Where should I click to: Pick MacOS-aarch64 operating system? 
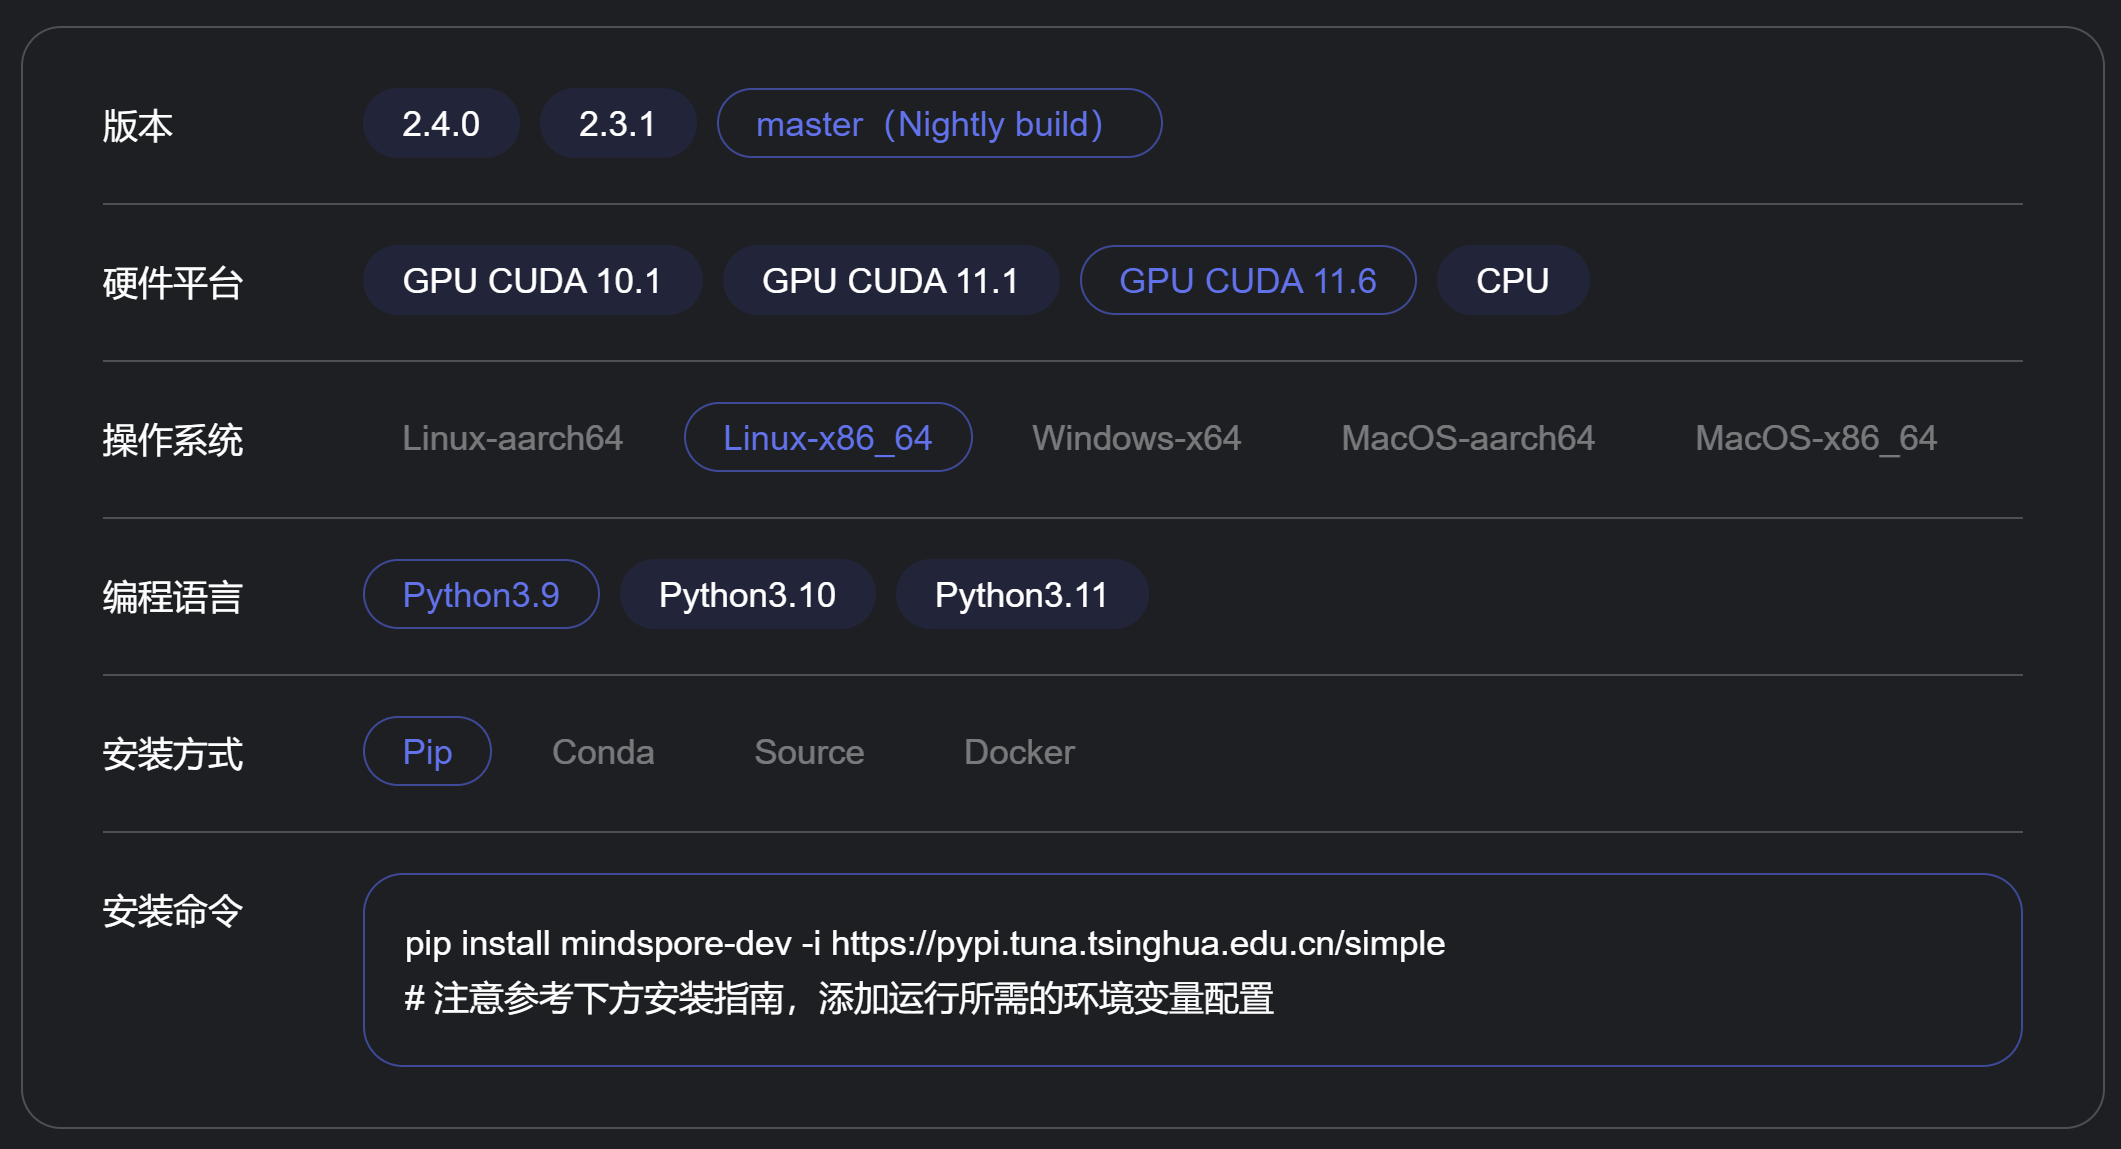point(1468,438)
